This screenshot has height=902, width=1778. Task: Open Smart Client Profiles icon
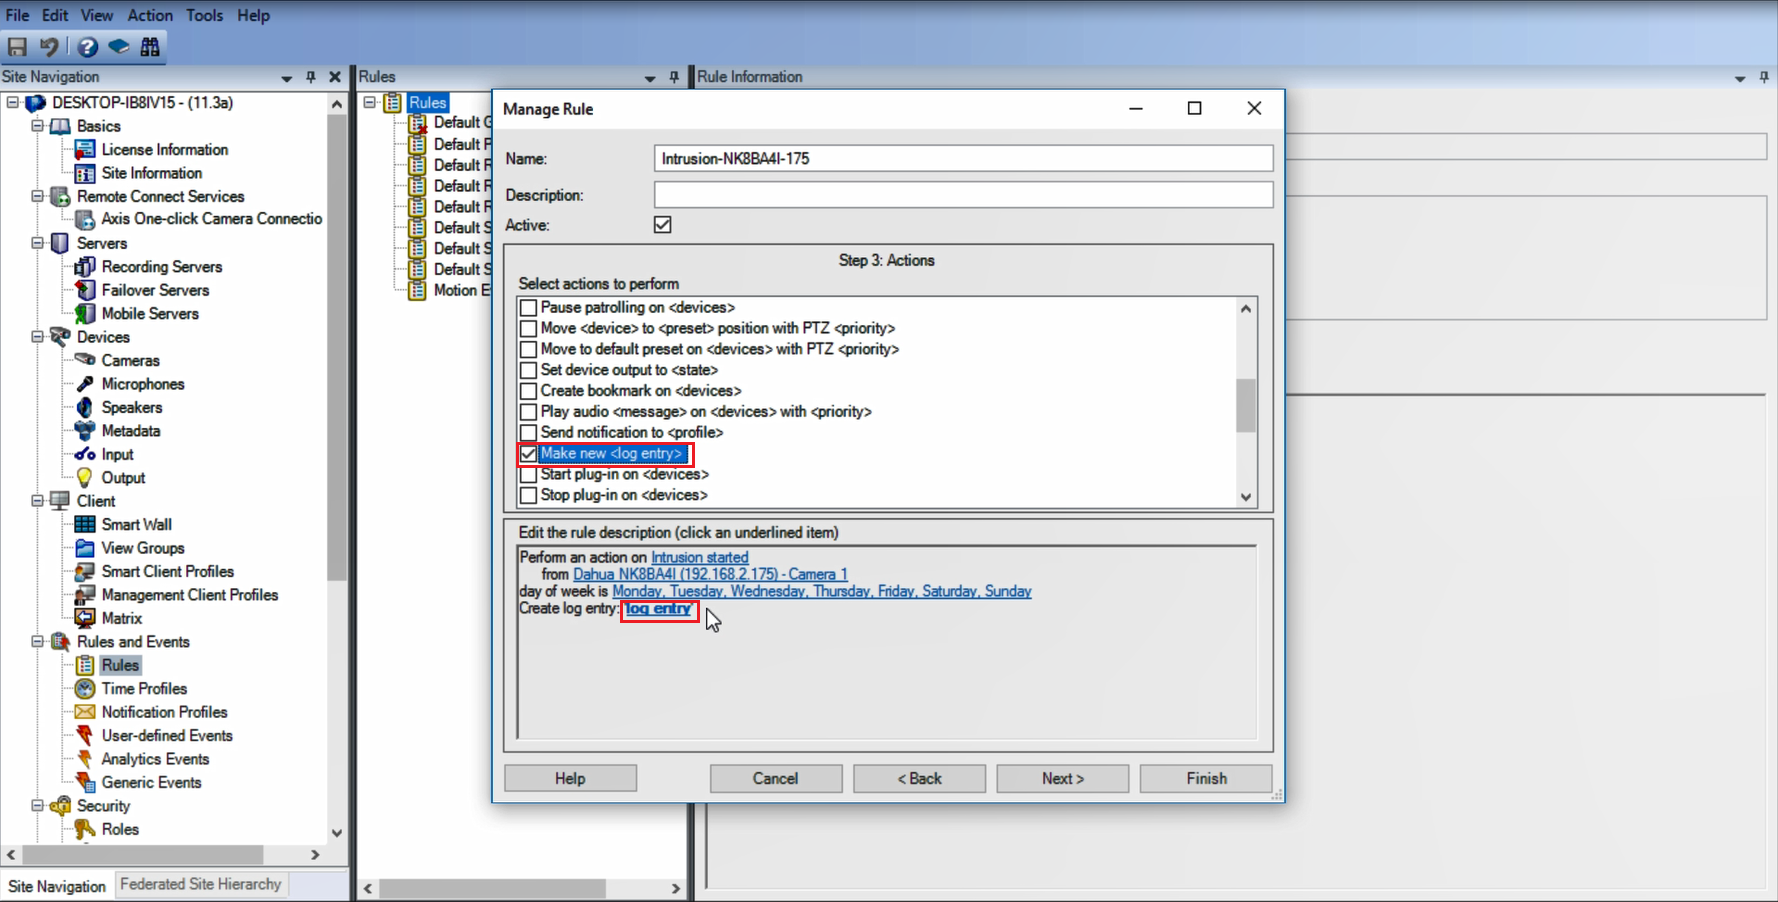point(85,571)
